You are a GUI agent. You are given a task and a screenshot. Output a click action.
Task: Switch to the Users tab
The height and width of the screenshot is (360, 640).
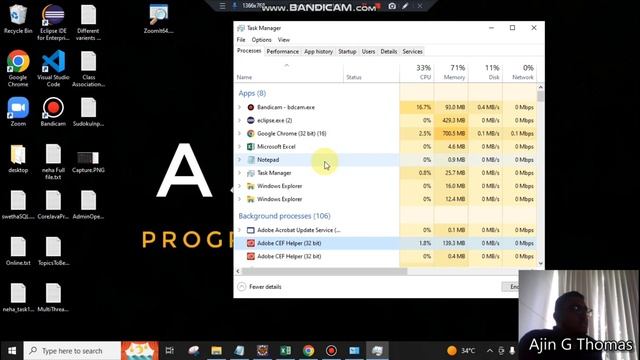coord(368,51)
